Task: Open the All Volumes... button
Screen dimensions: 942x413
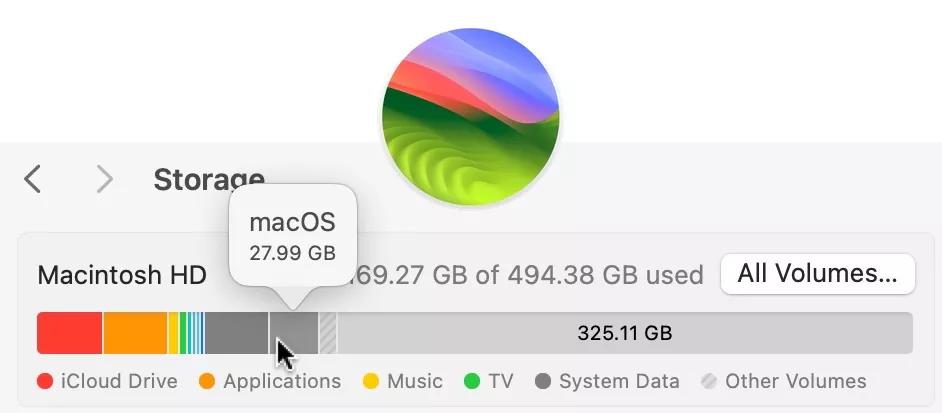Action: (x=817, y=274)
